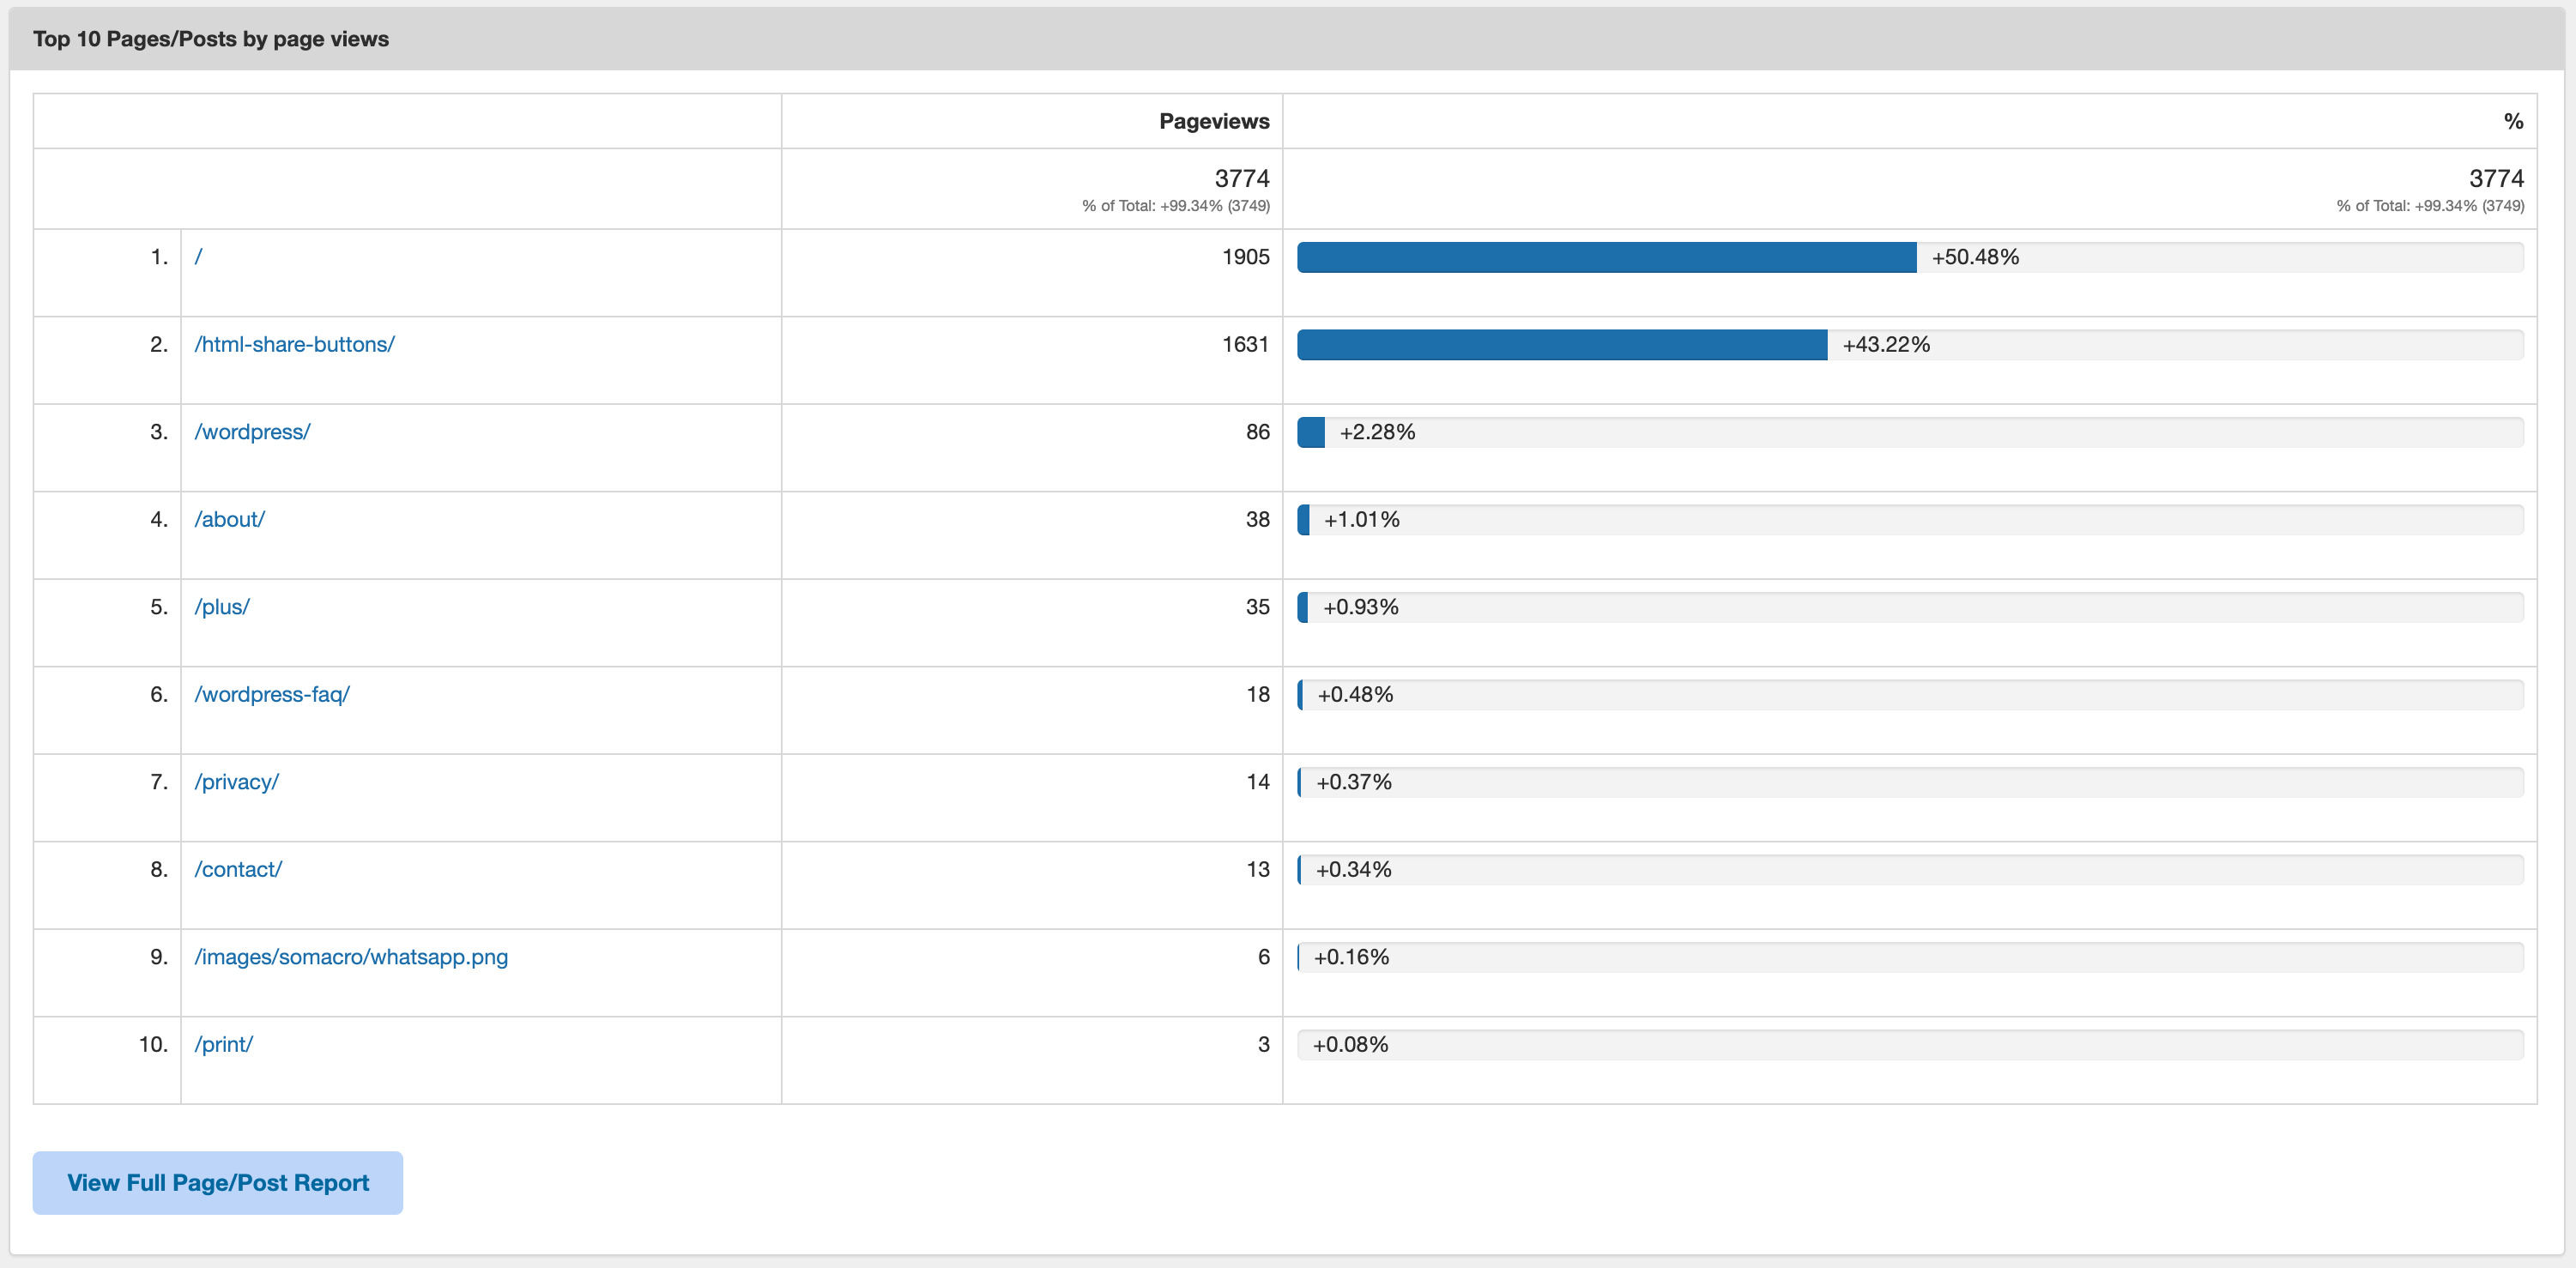Open the /wordpress/ page link
2576x1268 pixels.
(252, 432)
